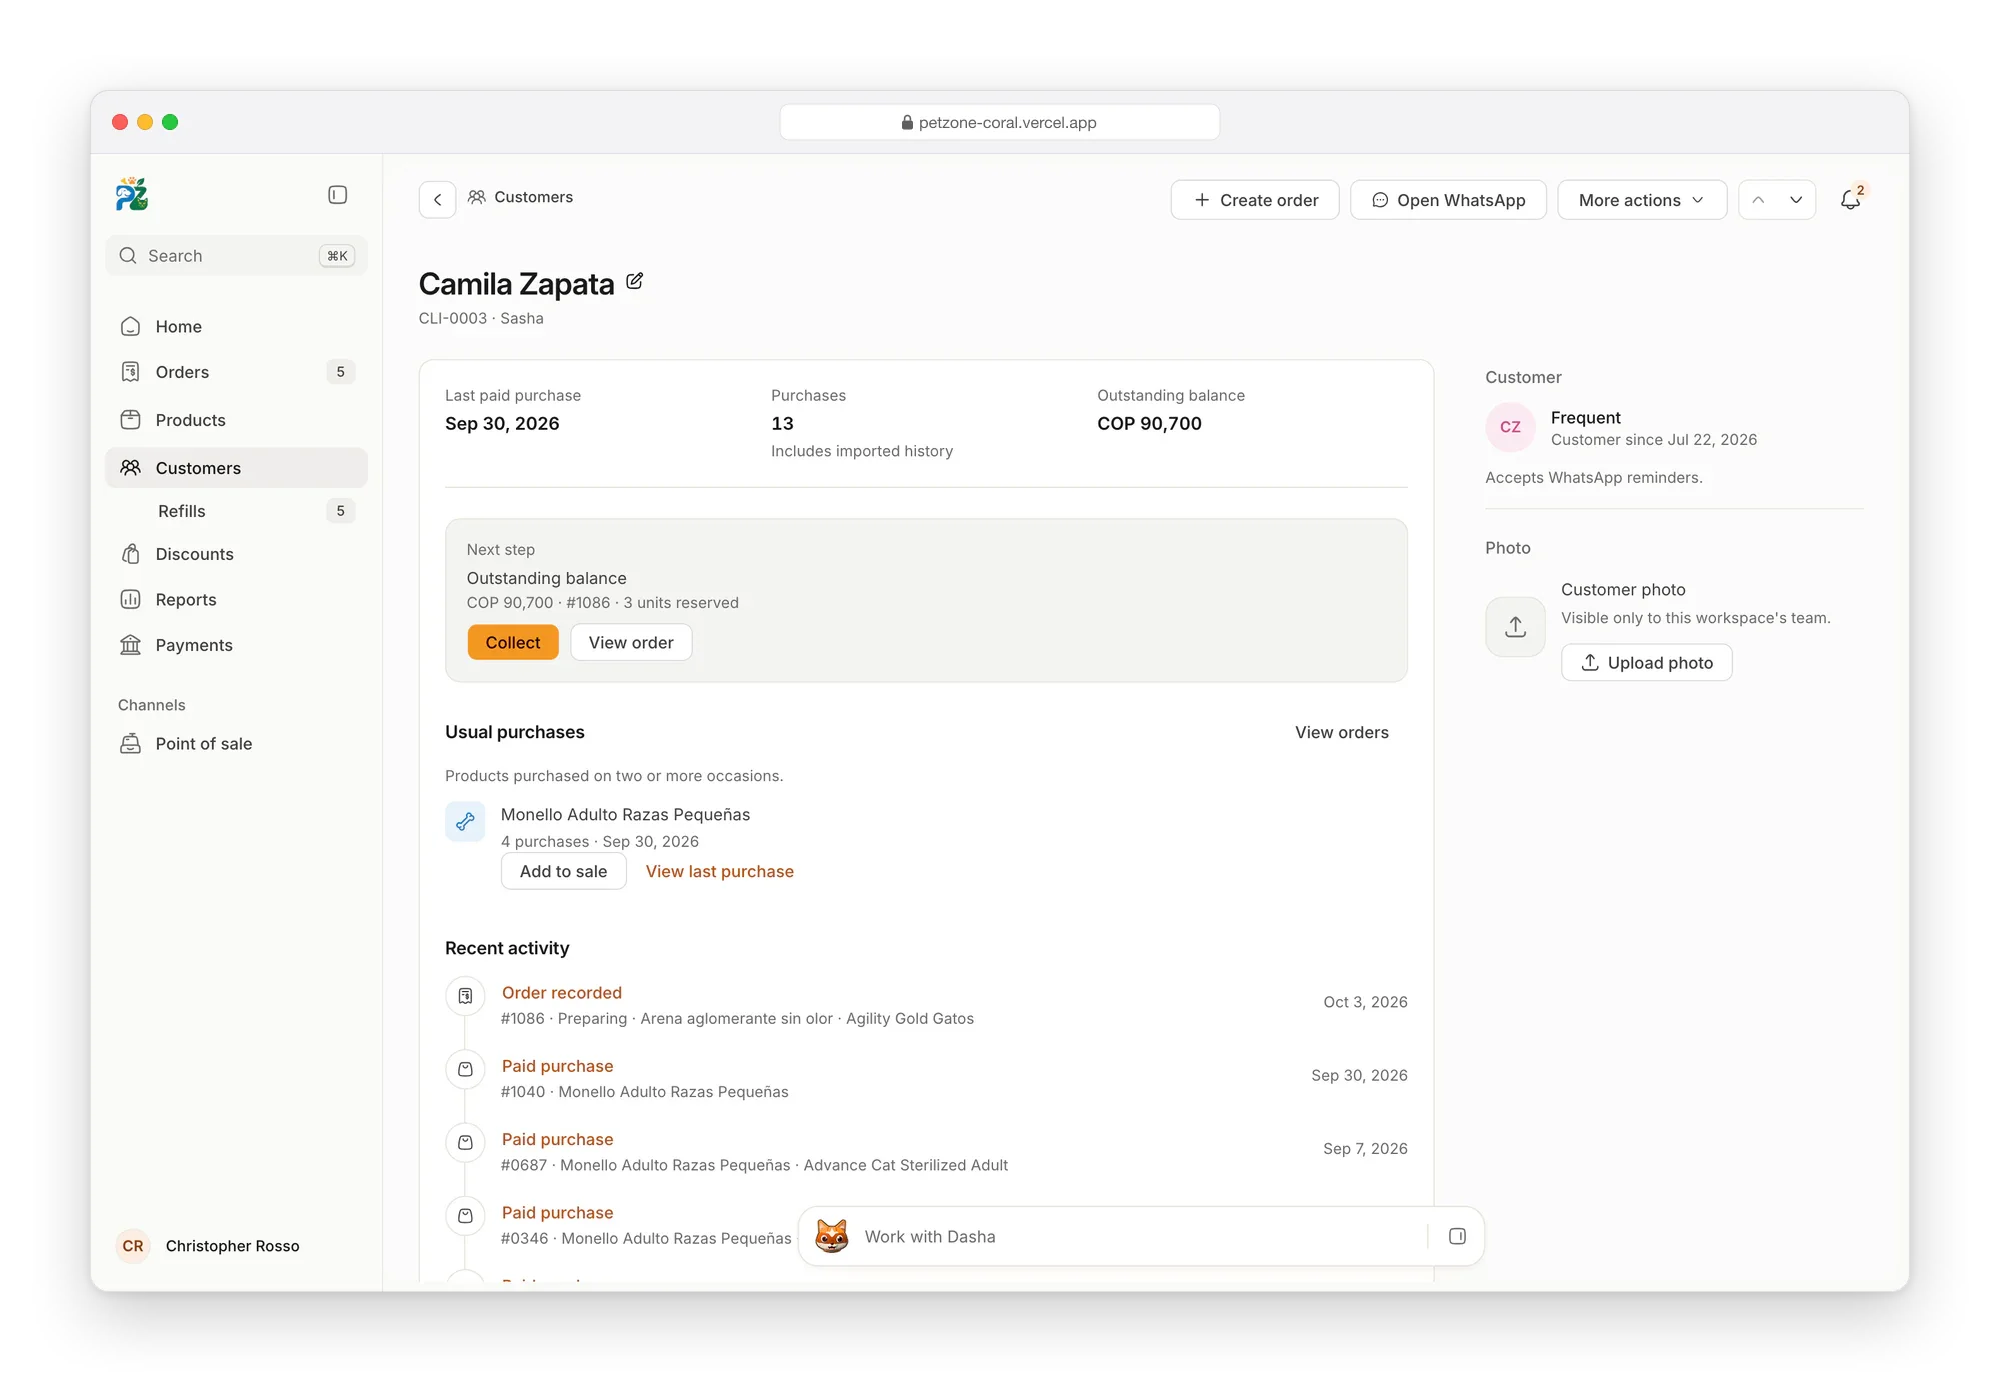Click the Orders receipt icon

pyautogui.click(x=130, y=372)
